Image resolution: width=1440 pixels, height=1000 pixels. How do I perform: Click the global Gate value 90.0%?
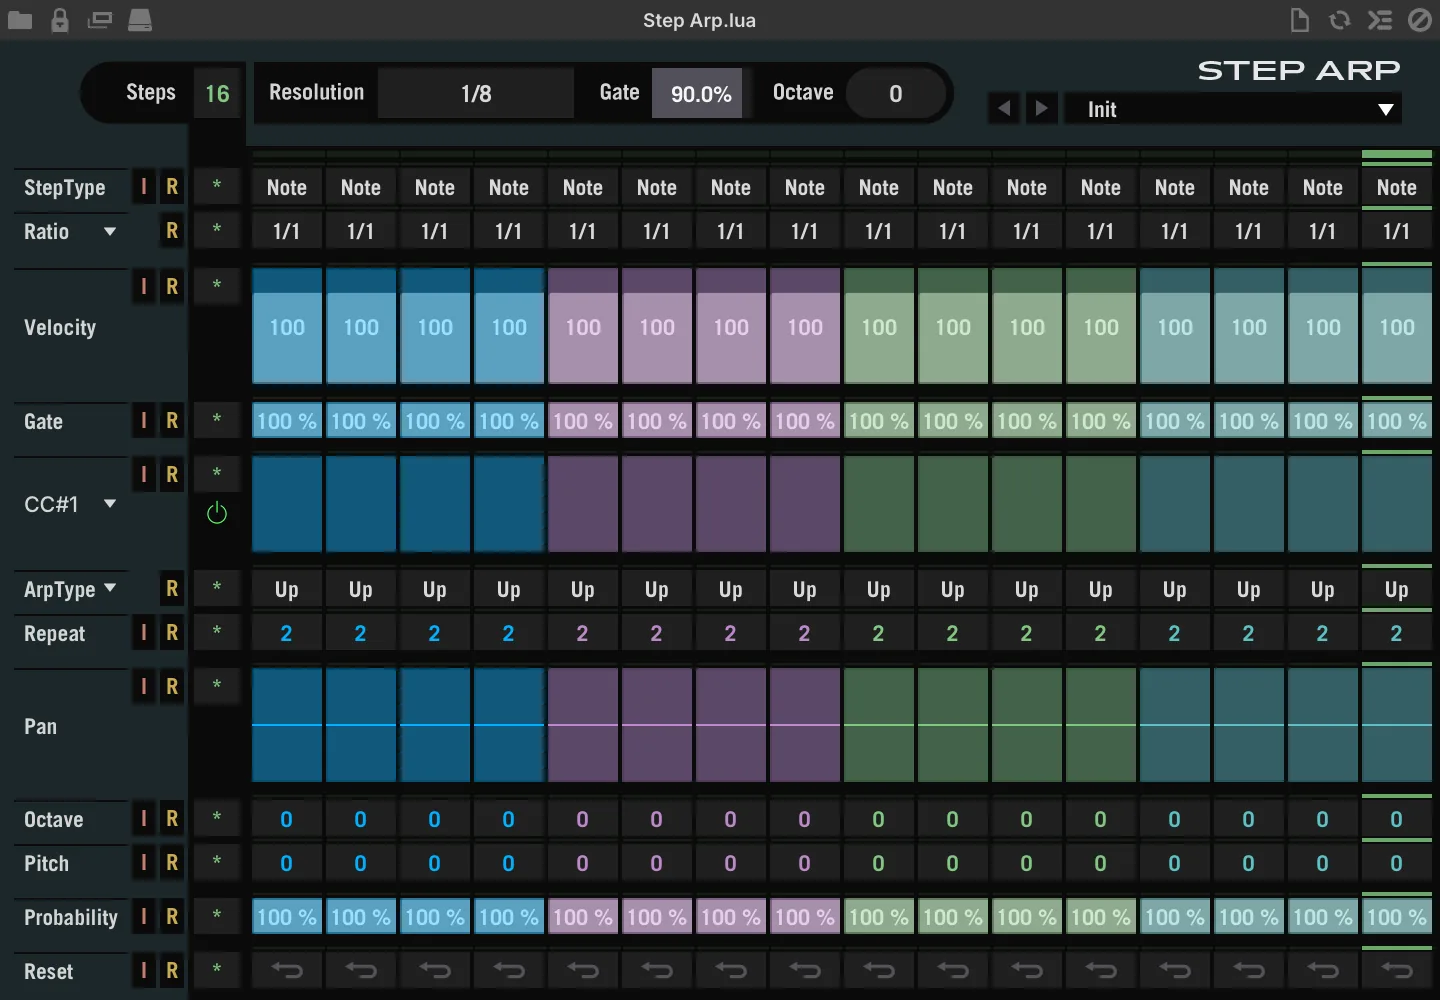701,93
